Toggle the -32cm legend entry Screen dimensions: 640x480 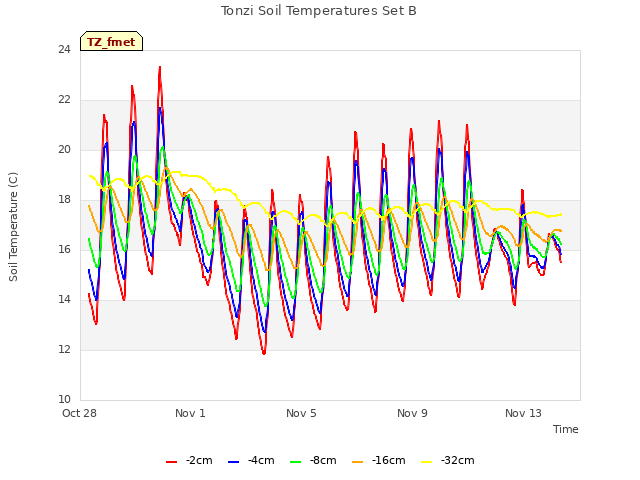448,461
